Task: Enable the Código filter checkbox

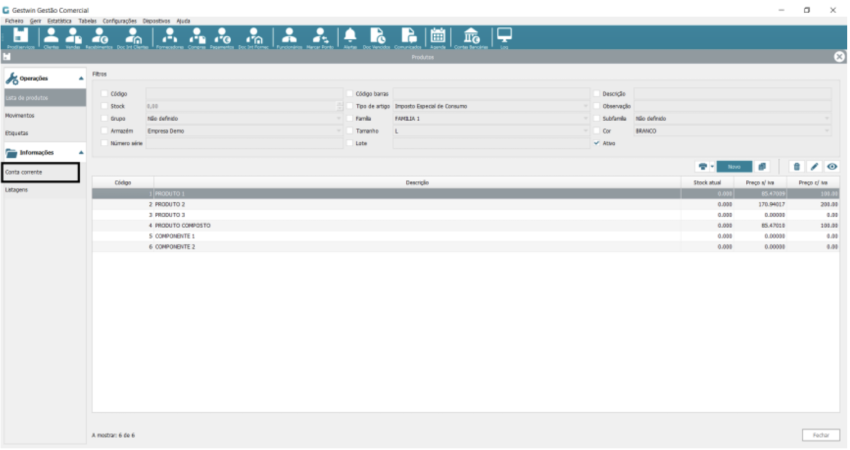Action: [104, 93]
